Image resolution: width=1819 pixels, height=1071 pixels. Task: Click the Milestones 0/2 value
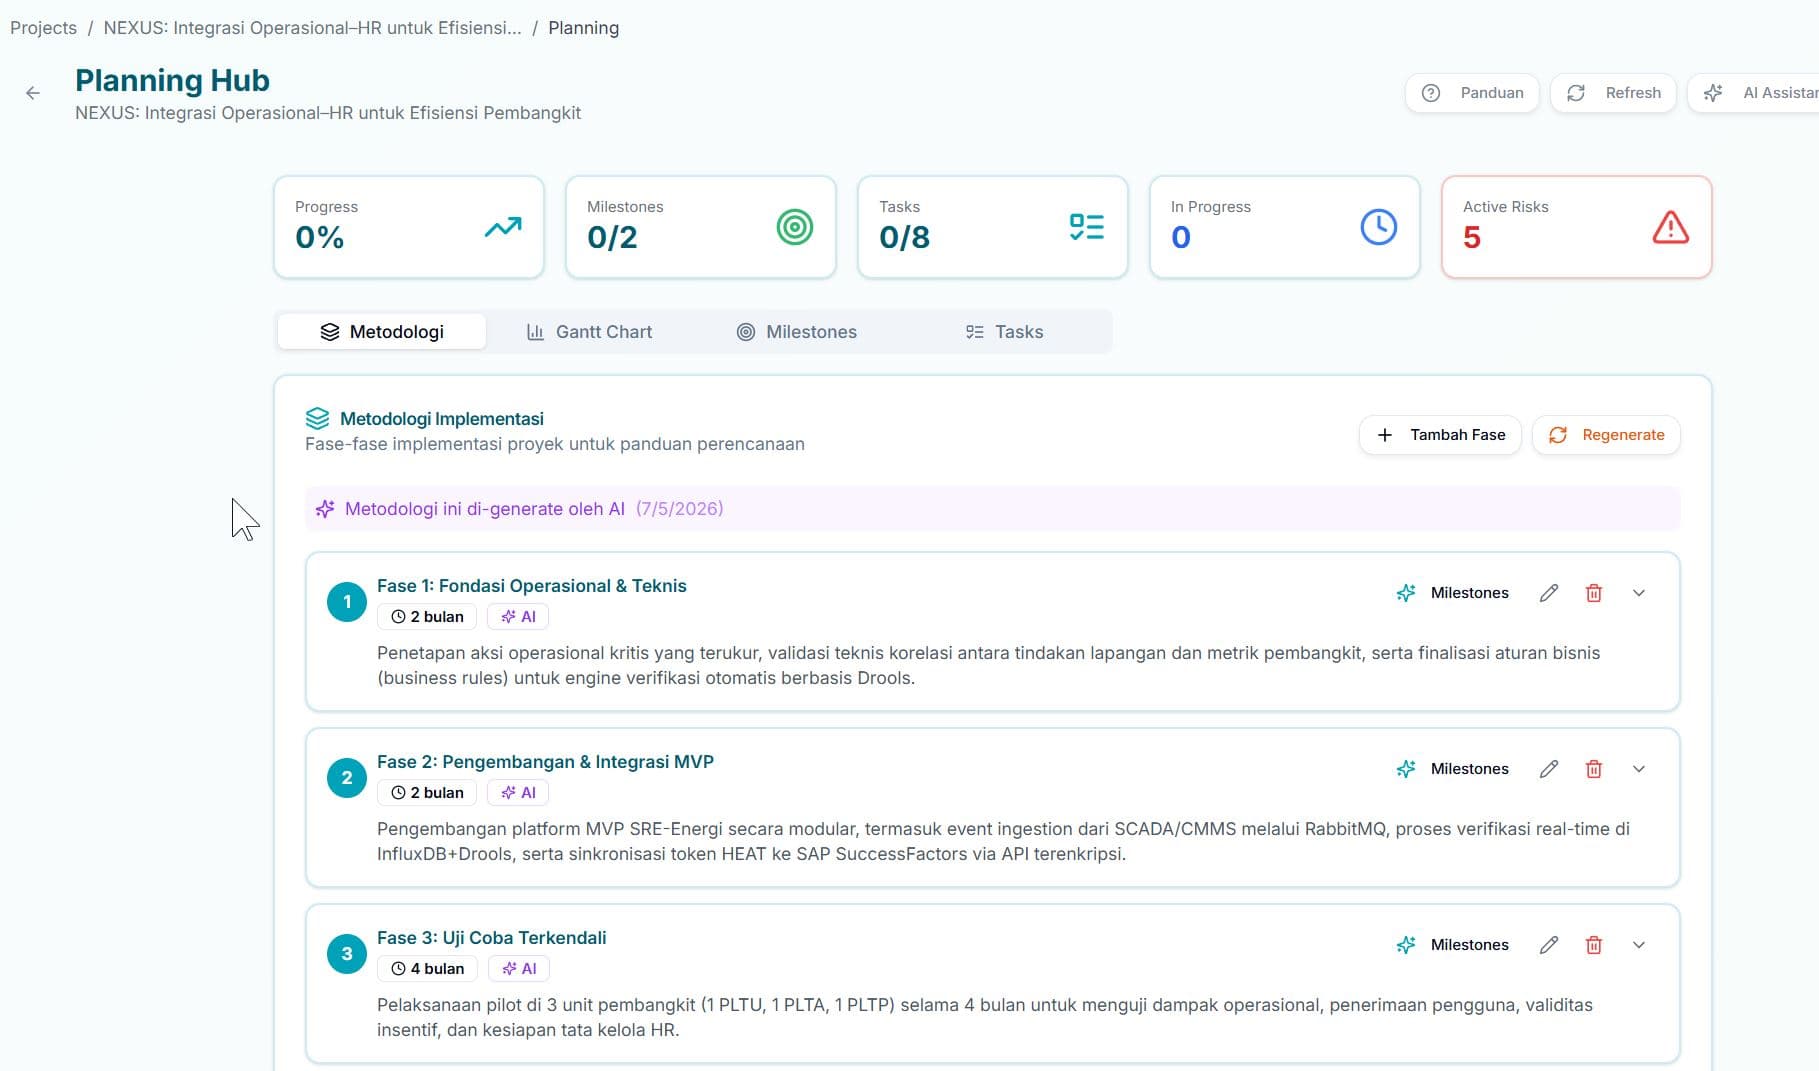pyautogui.click(x=612, y=238)
